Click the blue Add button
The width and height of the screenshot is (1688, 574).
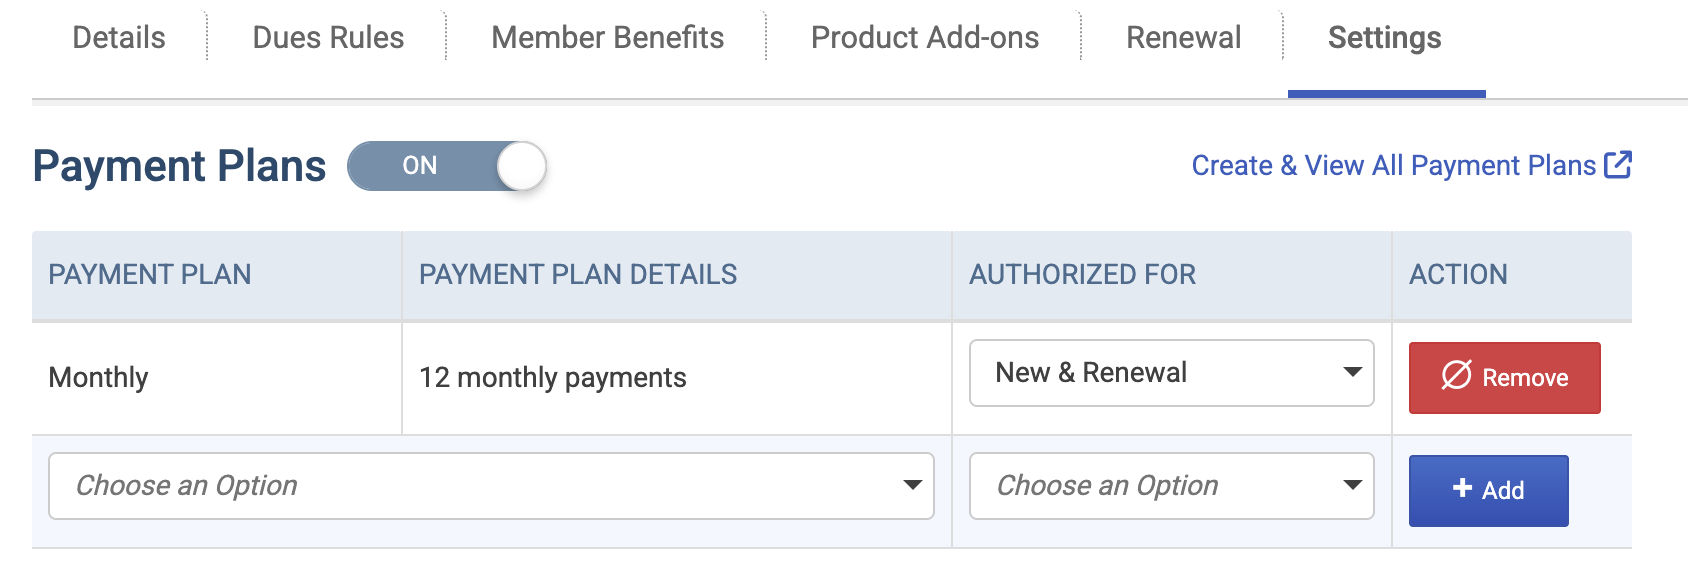[x=1489, y=491]
